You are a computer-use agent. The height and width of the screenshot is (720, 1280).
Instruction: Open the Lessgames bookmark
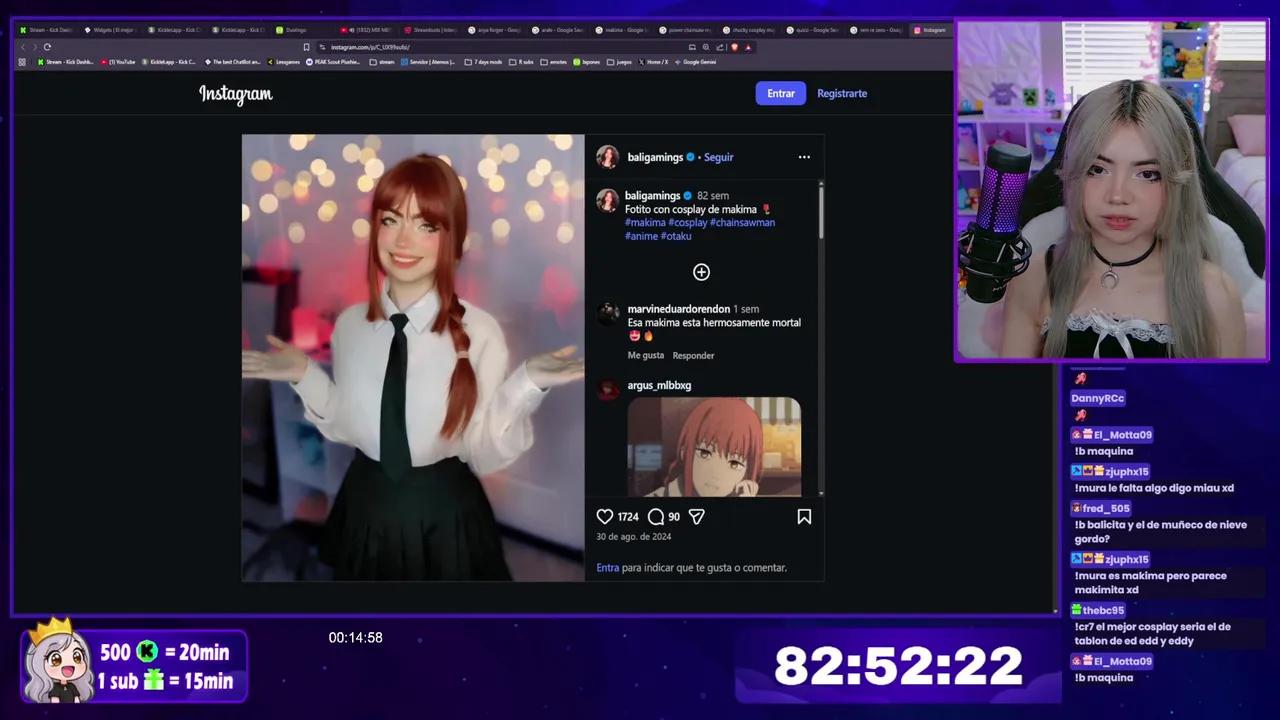[282, 62]
